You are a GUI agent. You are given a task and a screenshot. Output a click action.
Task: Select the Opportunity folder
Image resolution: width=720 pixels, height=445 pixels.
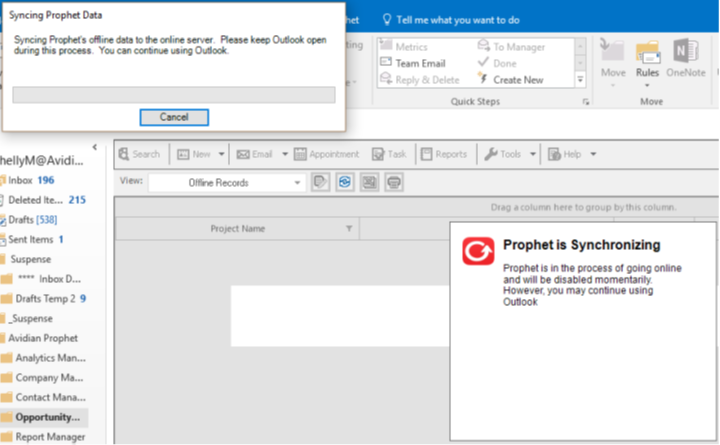(x=44, y=417)
